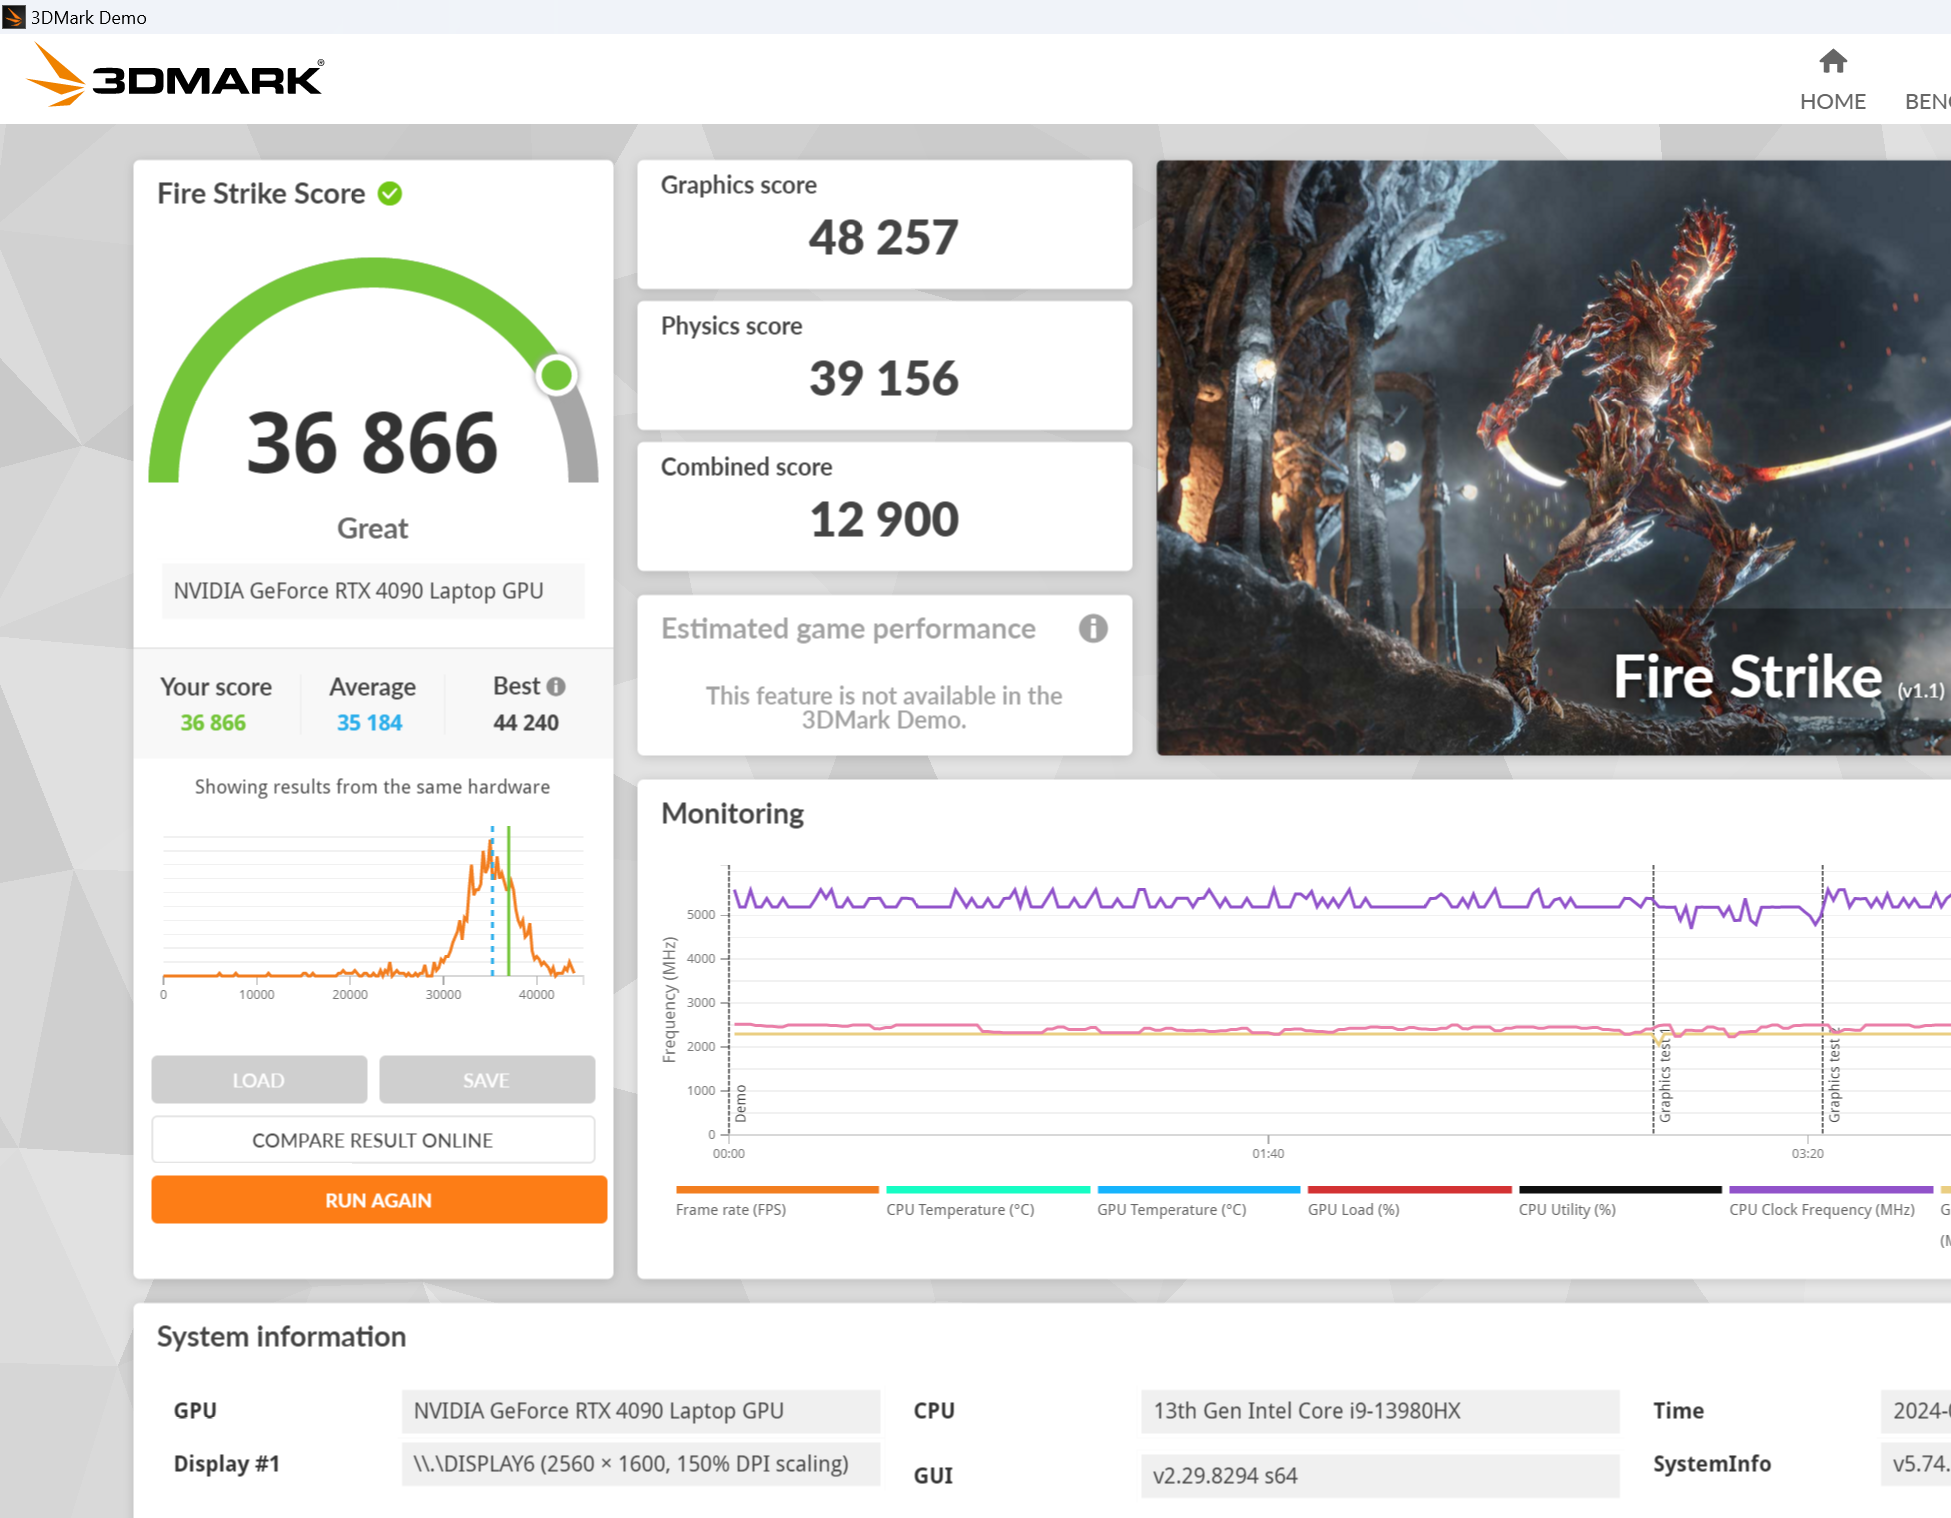1951x1518 pixels.
Task: Click the Home house icon
Action: 1832,62
